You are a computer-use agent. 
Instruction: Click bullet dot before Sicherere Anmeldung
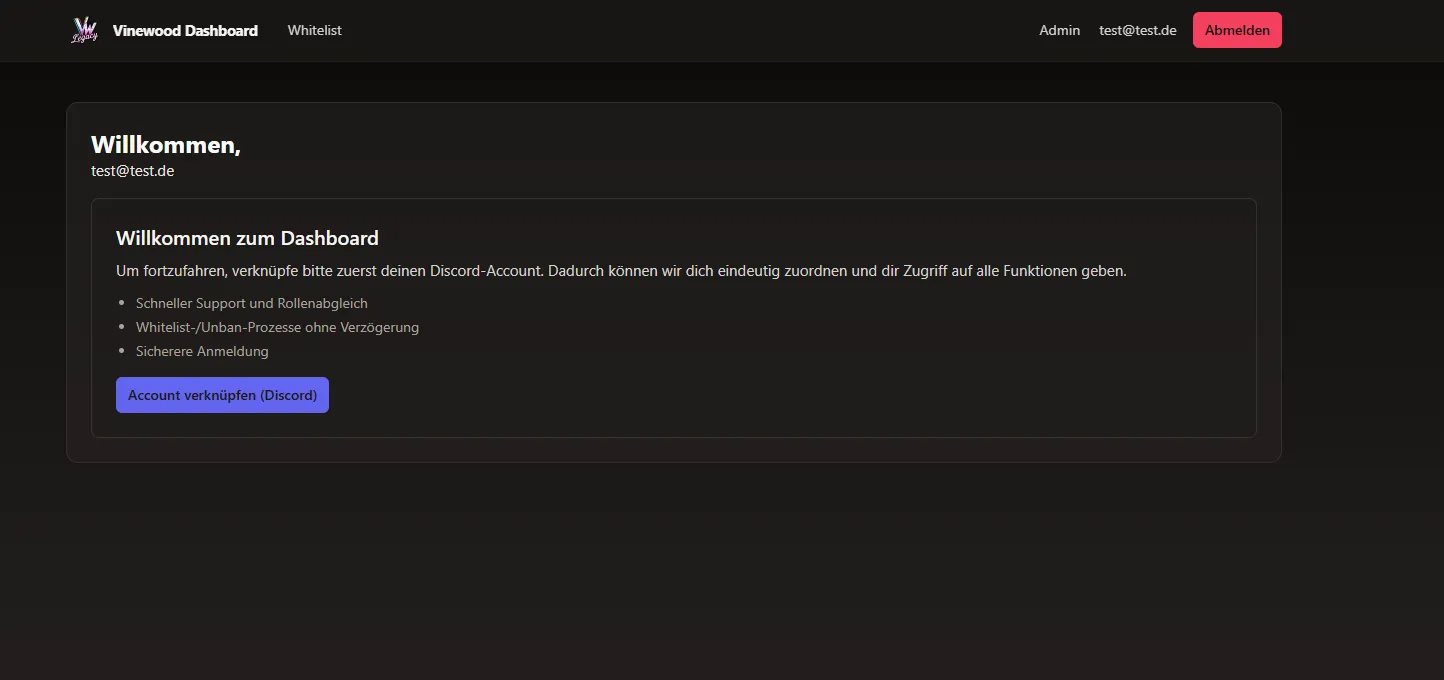coord(122,351)
